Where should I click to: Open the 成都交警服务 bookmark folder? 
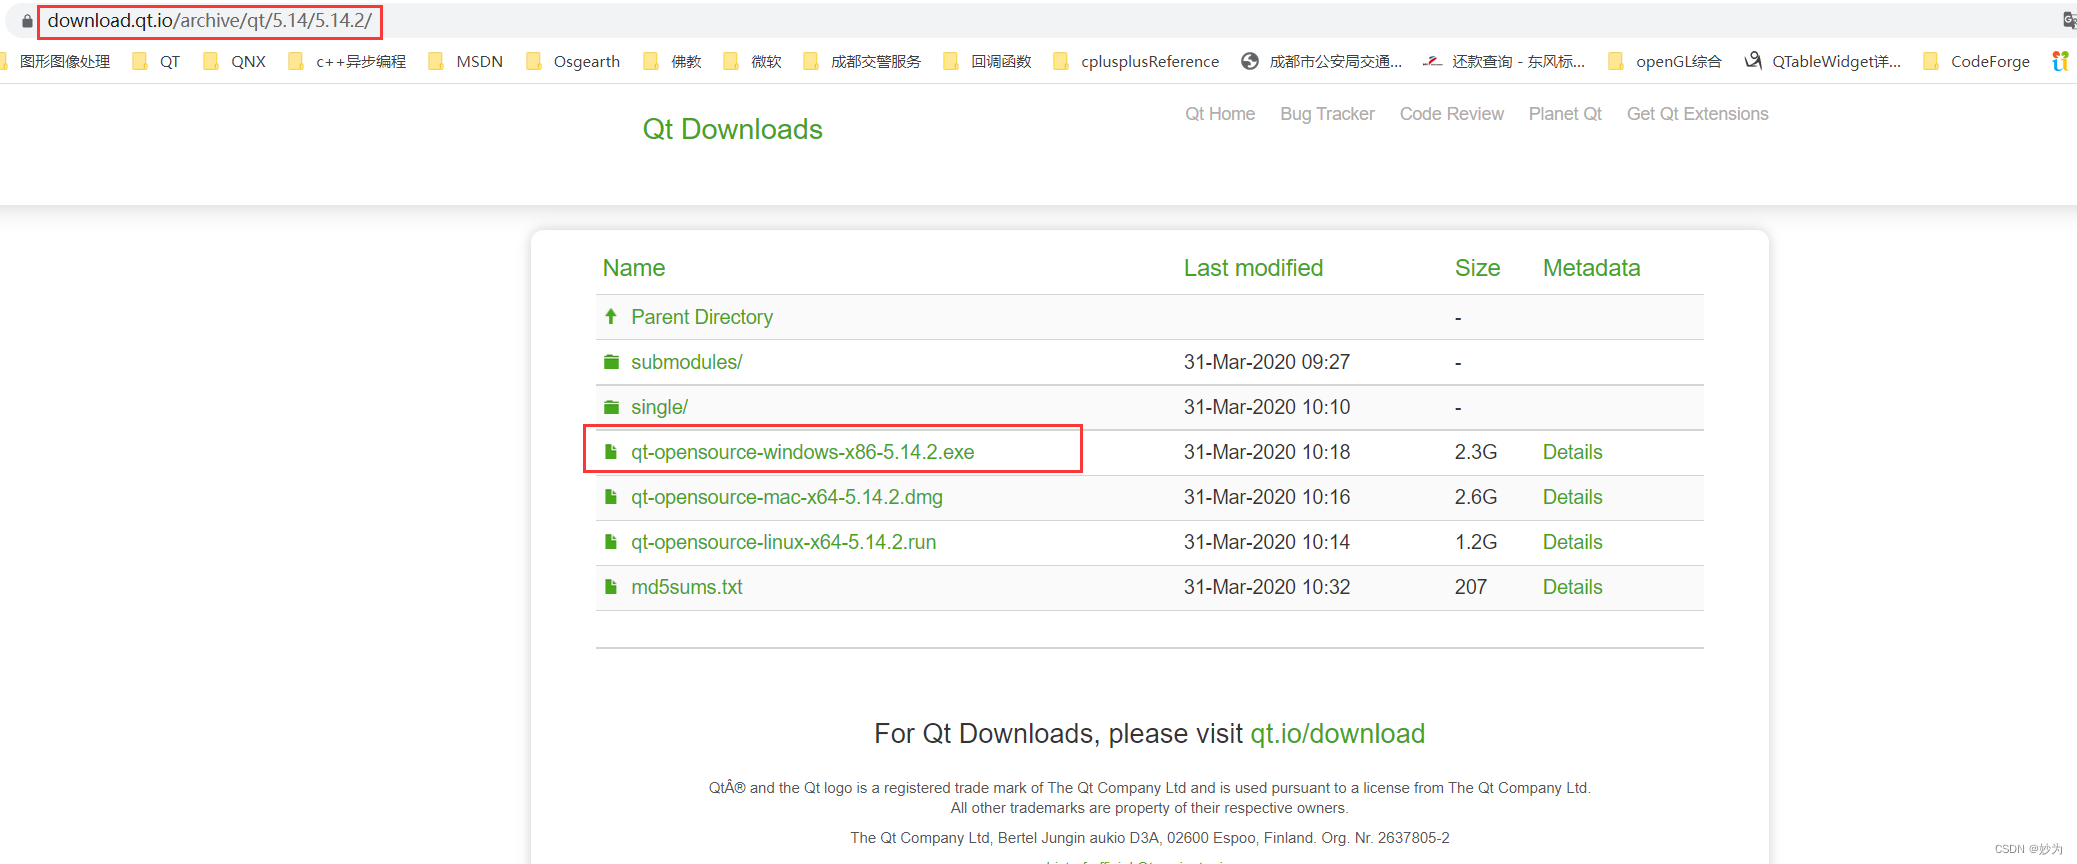coord(862,62)
